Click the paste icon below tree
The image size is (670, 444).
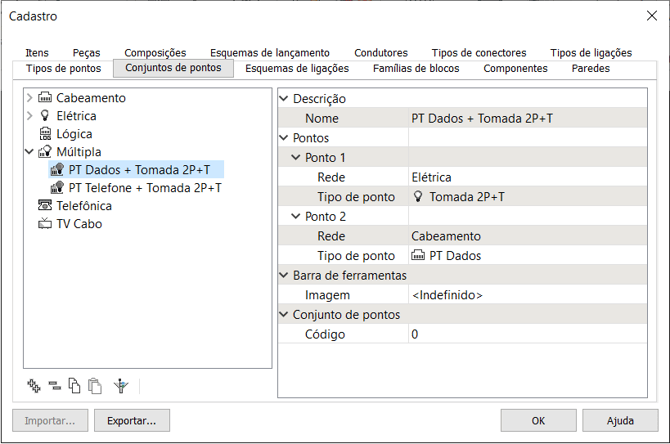pos(95,385)
